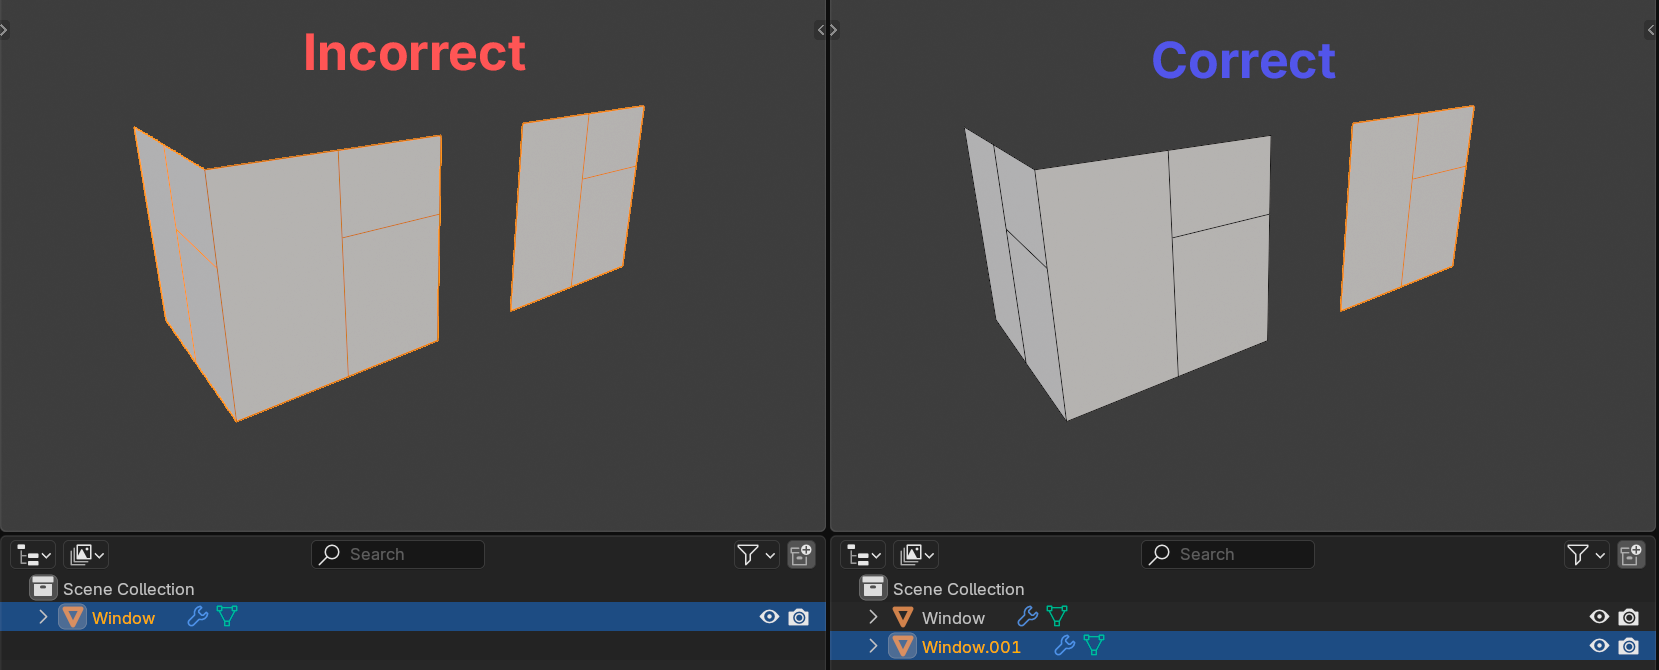Click the left outliner Search field
This screenshot has height=670, width=1659.
[x=398, y=555]
